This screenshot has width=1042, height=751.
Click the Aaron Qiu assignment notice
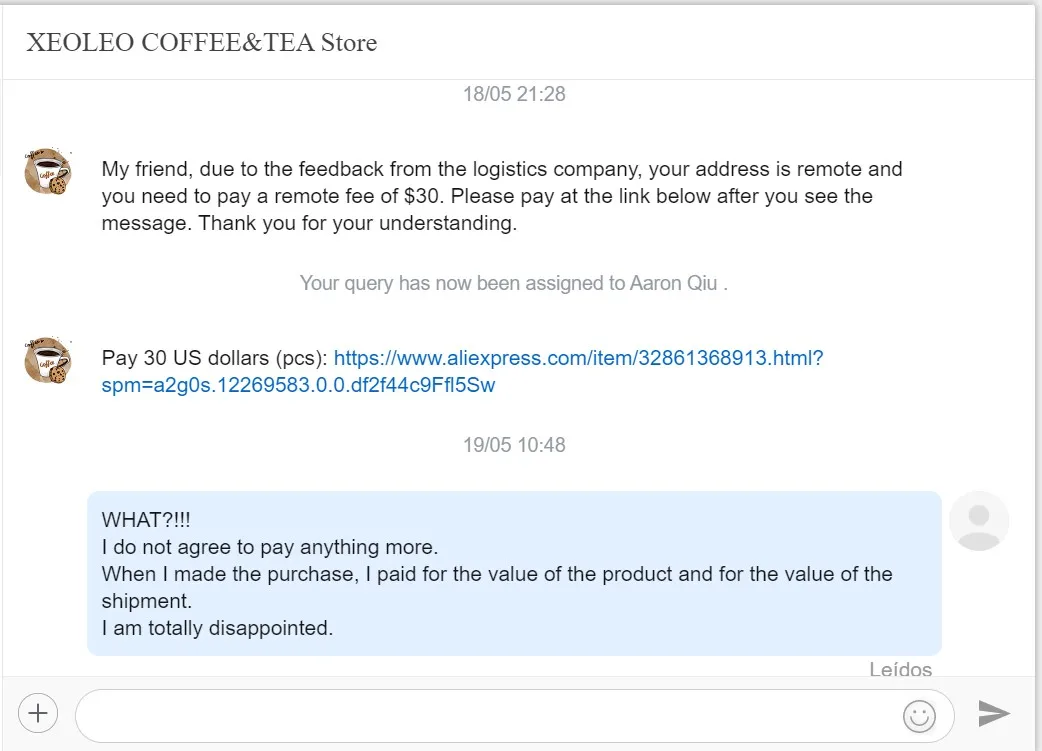[x=514, y=283]
